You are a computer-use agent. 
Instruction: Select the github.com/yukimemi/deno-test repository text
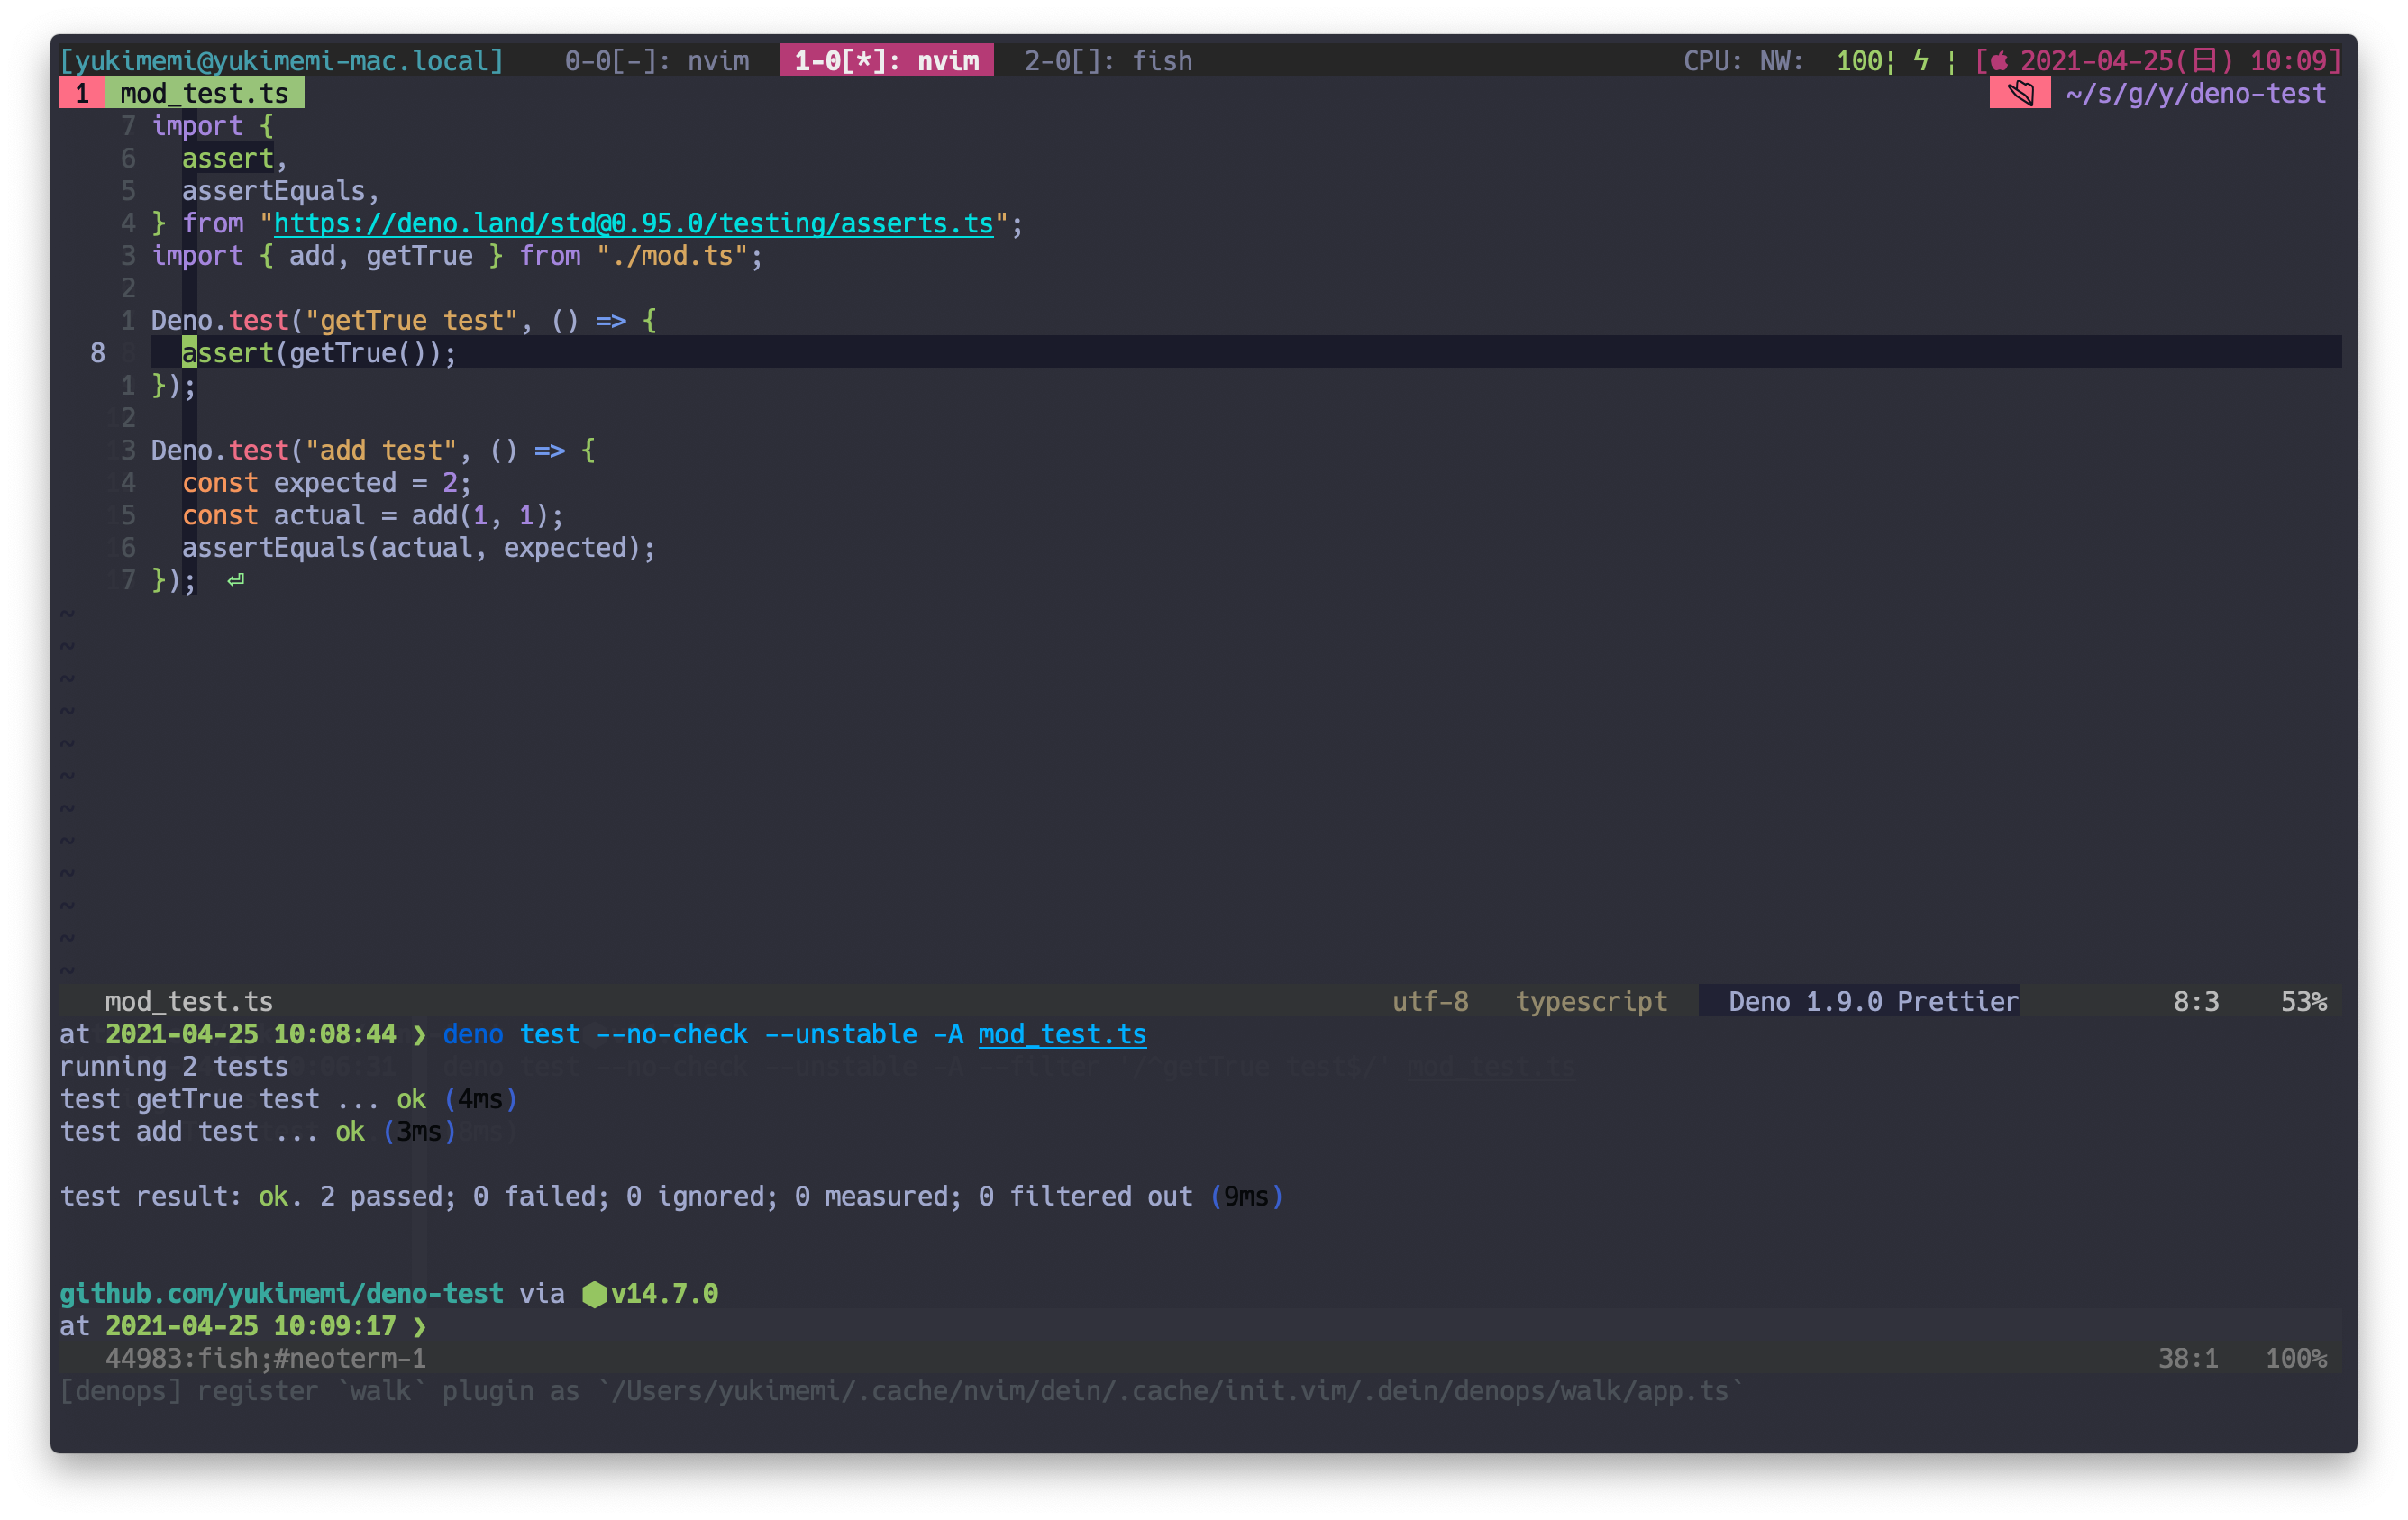(x=282, y=1293)
